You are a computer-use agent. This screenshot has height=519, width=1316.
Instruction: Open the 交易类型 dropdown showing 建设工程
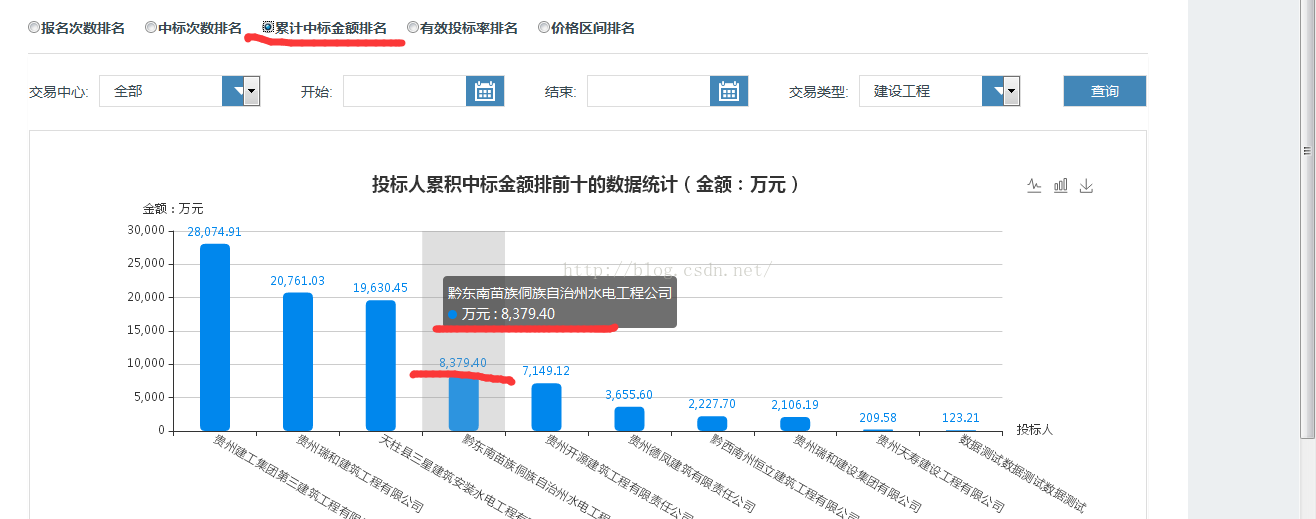click(939, 91)
